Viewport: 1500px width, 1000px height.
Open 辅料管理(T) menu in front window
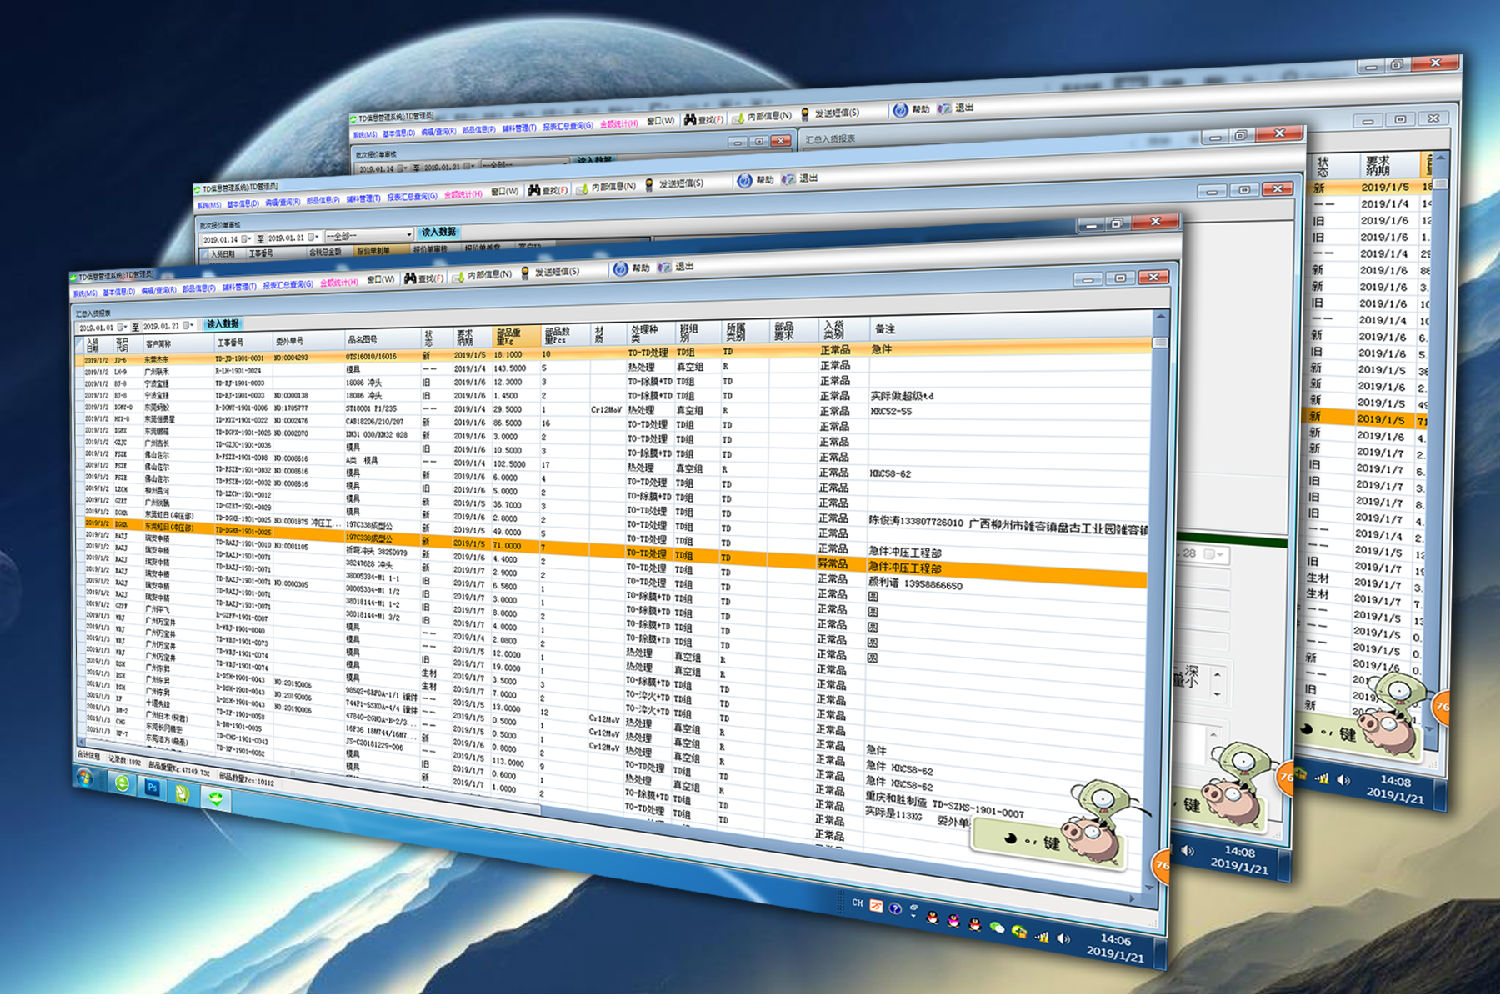239,287
